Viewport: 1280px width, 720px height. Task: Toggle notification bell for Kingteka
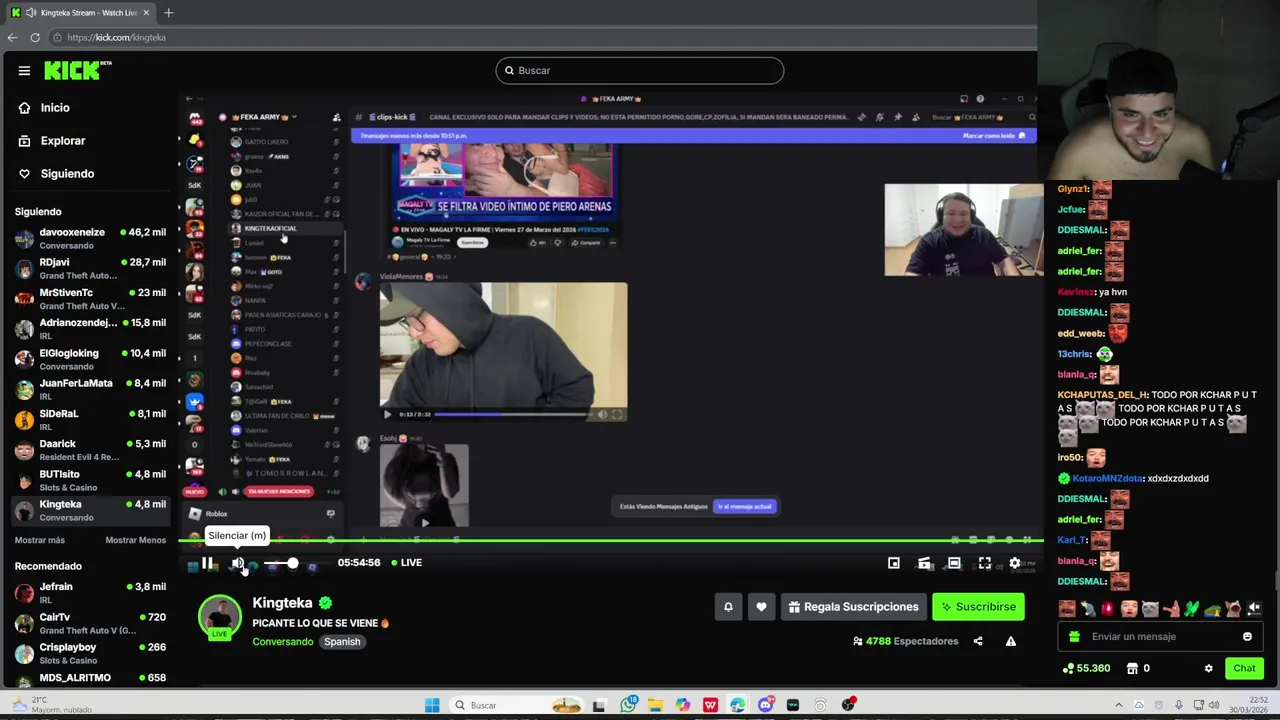point(728,607)
